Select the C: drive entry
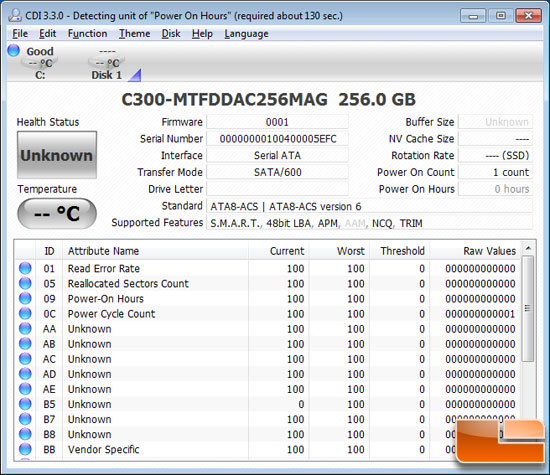 (40, 63)
